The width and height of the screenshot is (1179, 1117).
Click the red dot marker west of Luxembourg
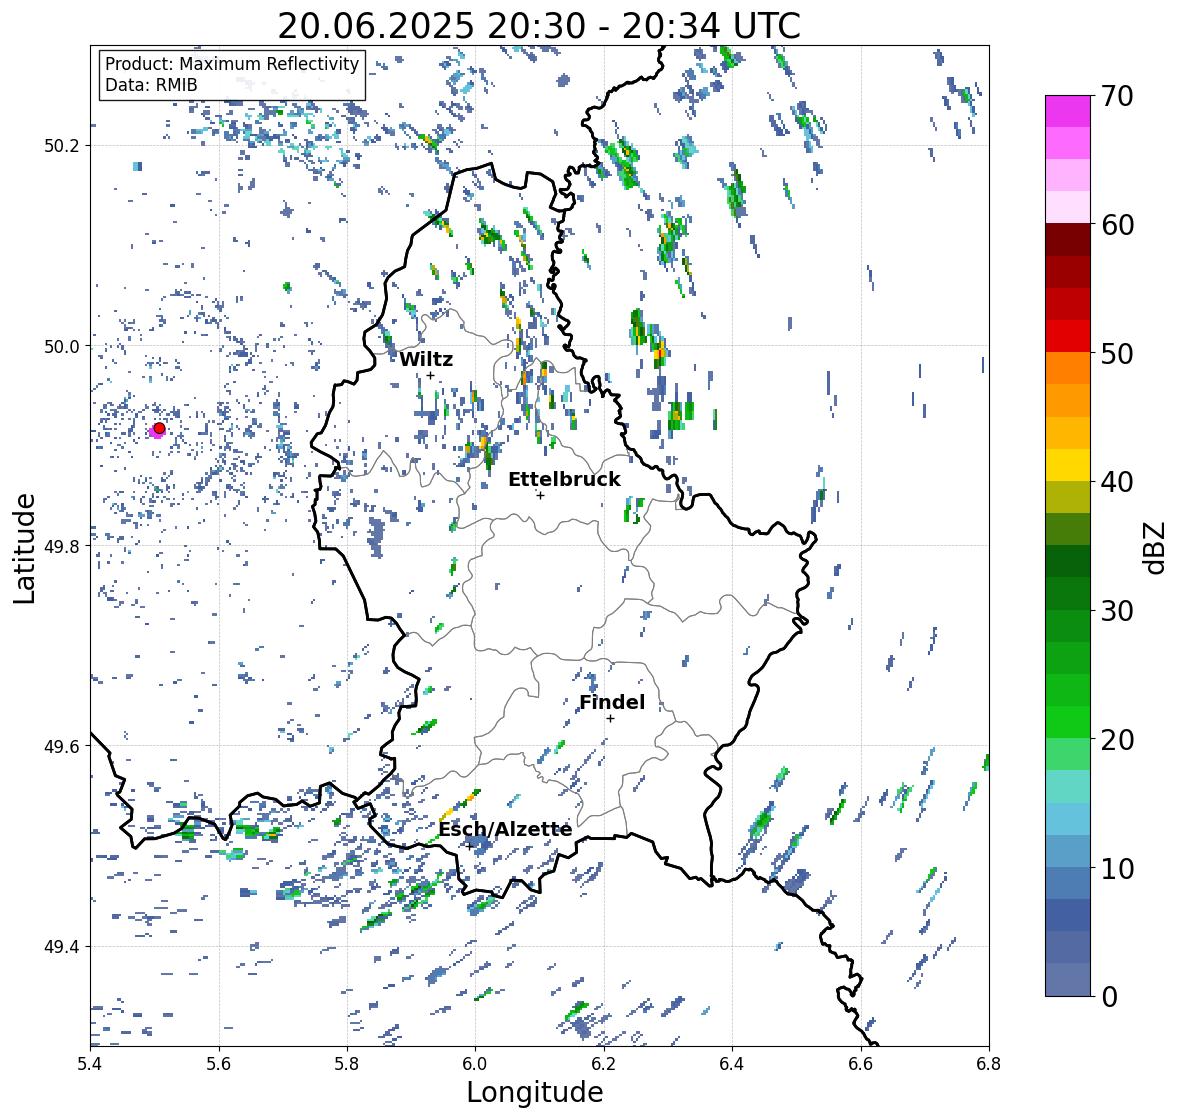[x=159, y=428]
